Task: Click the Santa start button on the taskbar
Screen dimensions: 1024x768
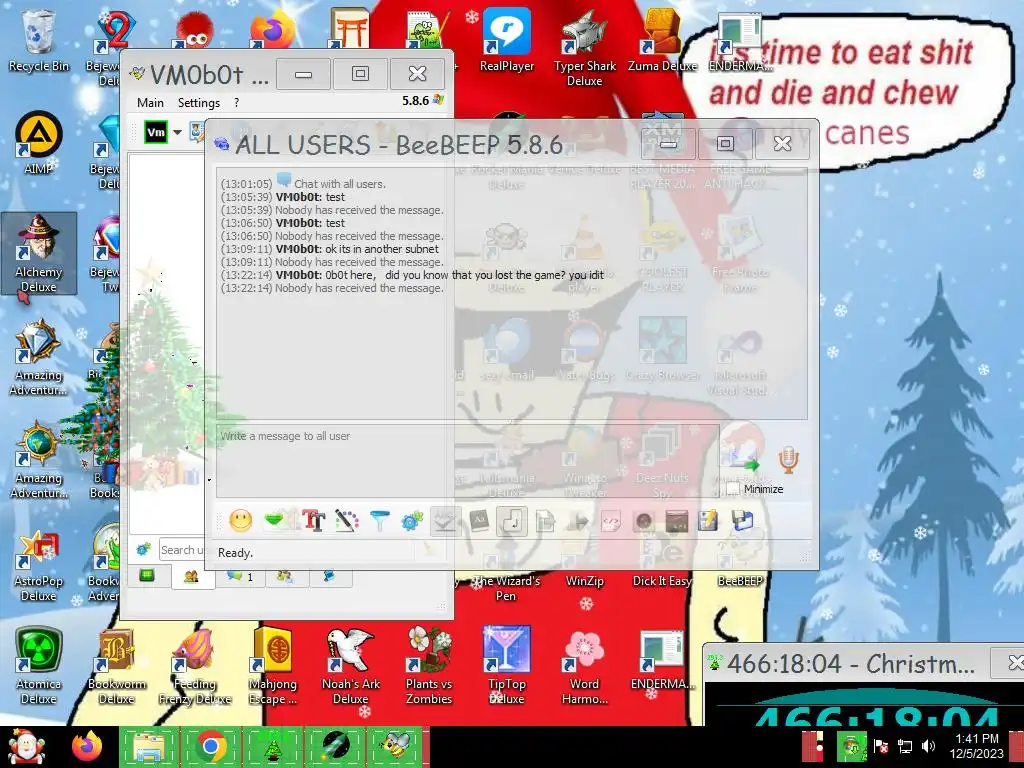Action: 27,746
